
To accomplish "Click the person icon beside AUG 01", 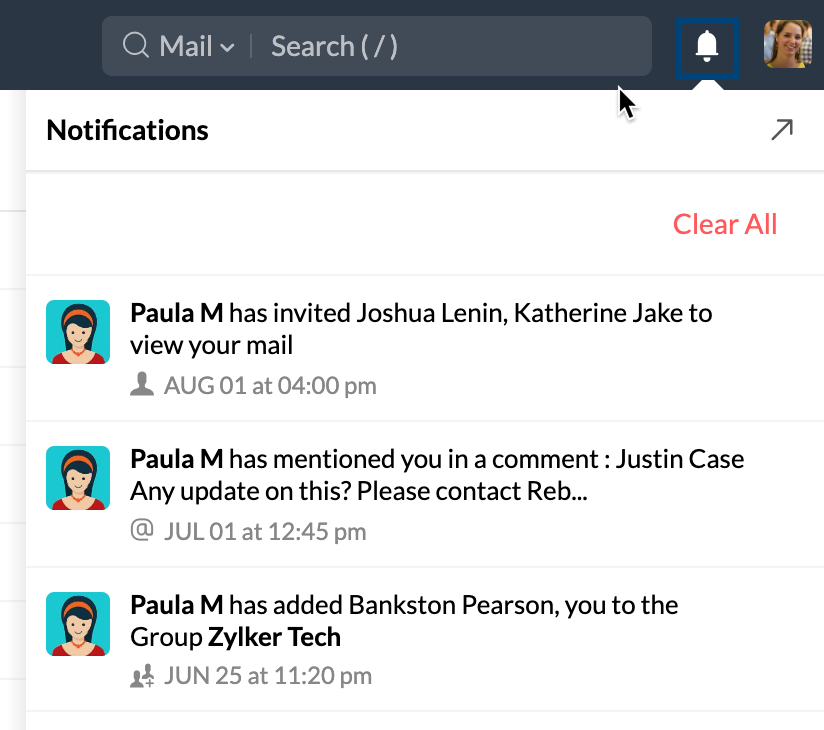I will pyautogui.click(x=142, y=385).
